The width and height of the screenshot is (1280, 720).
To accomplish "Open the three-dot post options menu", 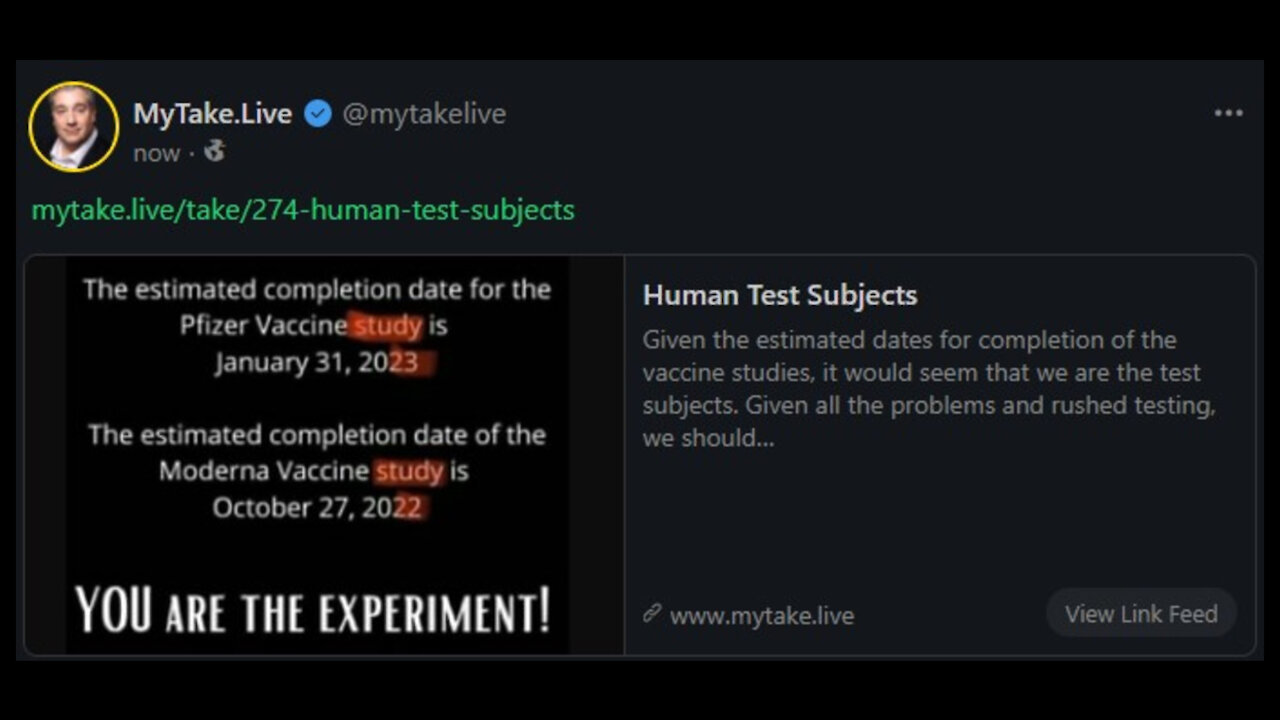I will [x=1228, y=113].
